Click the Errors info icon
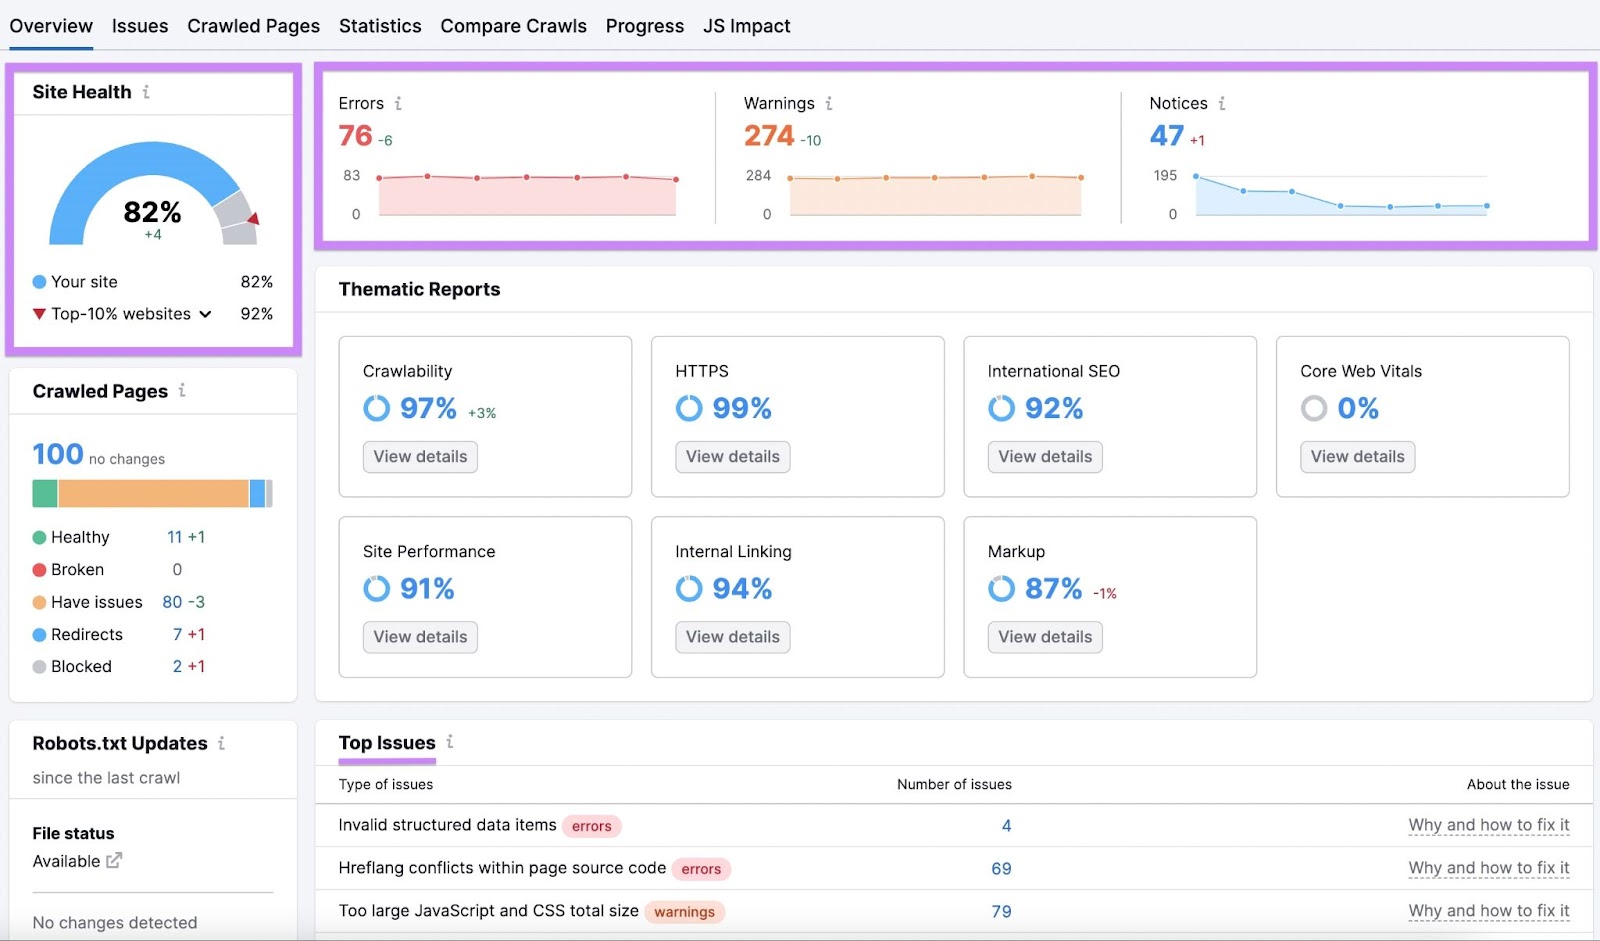The width and height of the screenshot is (1600, 941). tap(399, 103)
